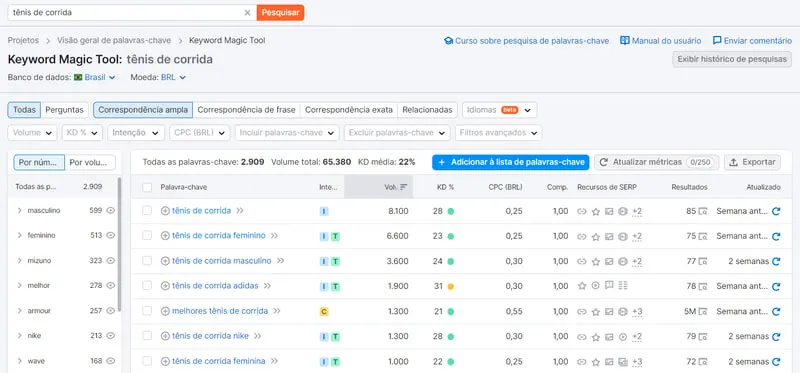Check the melhores tênis de corrida checkbox
This screenshot has width=800, height=373.
[x=147, y=311]
